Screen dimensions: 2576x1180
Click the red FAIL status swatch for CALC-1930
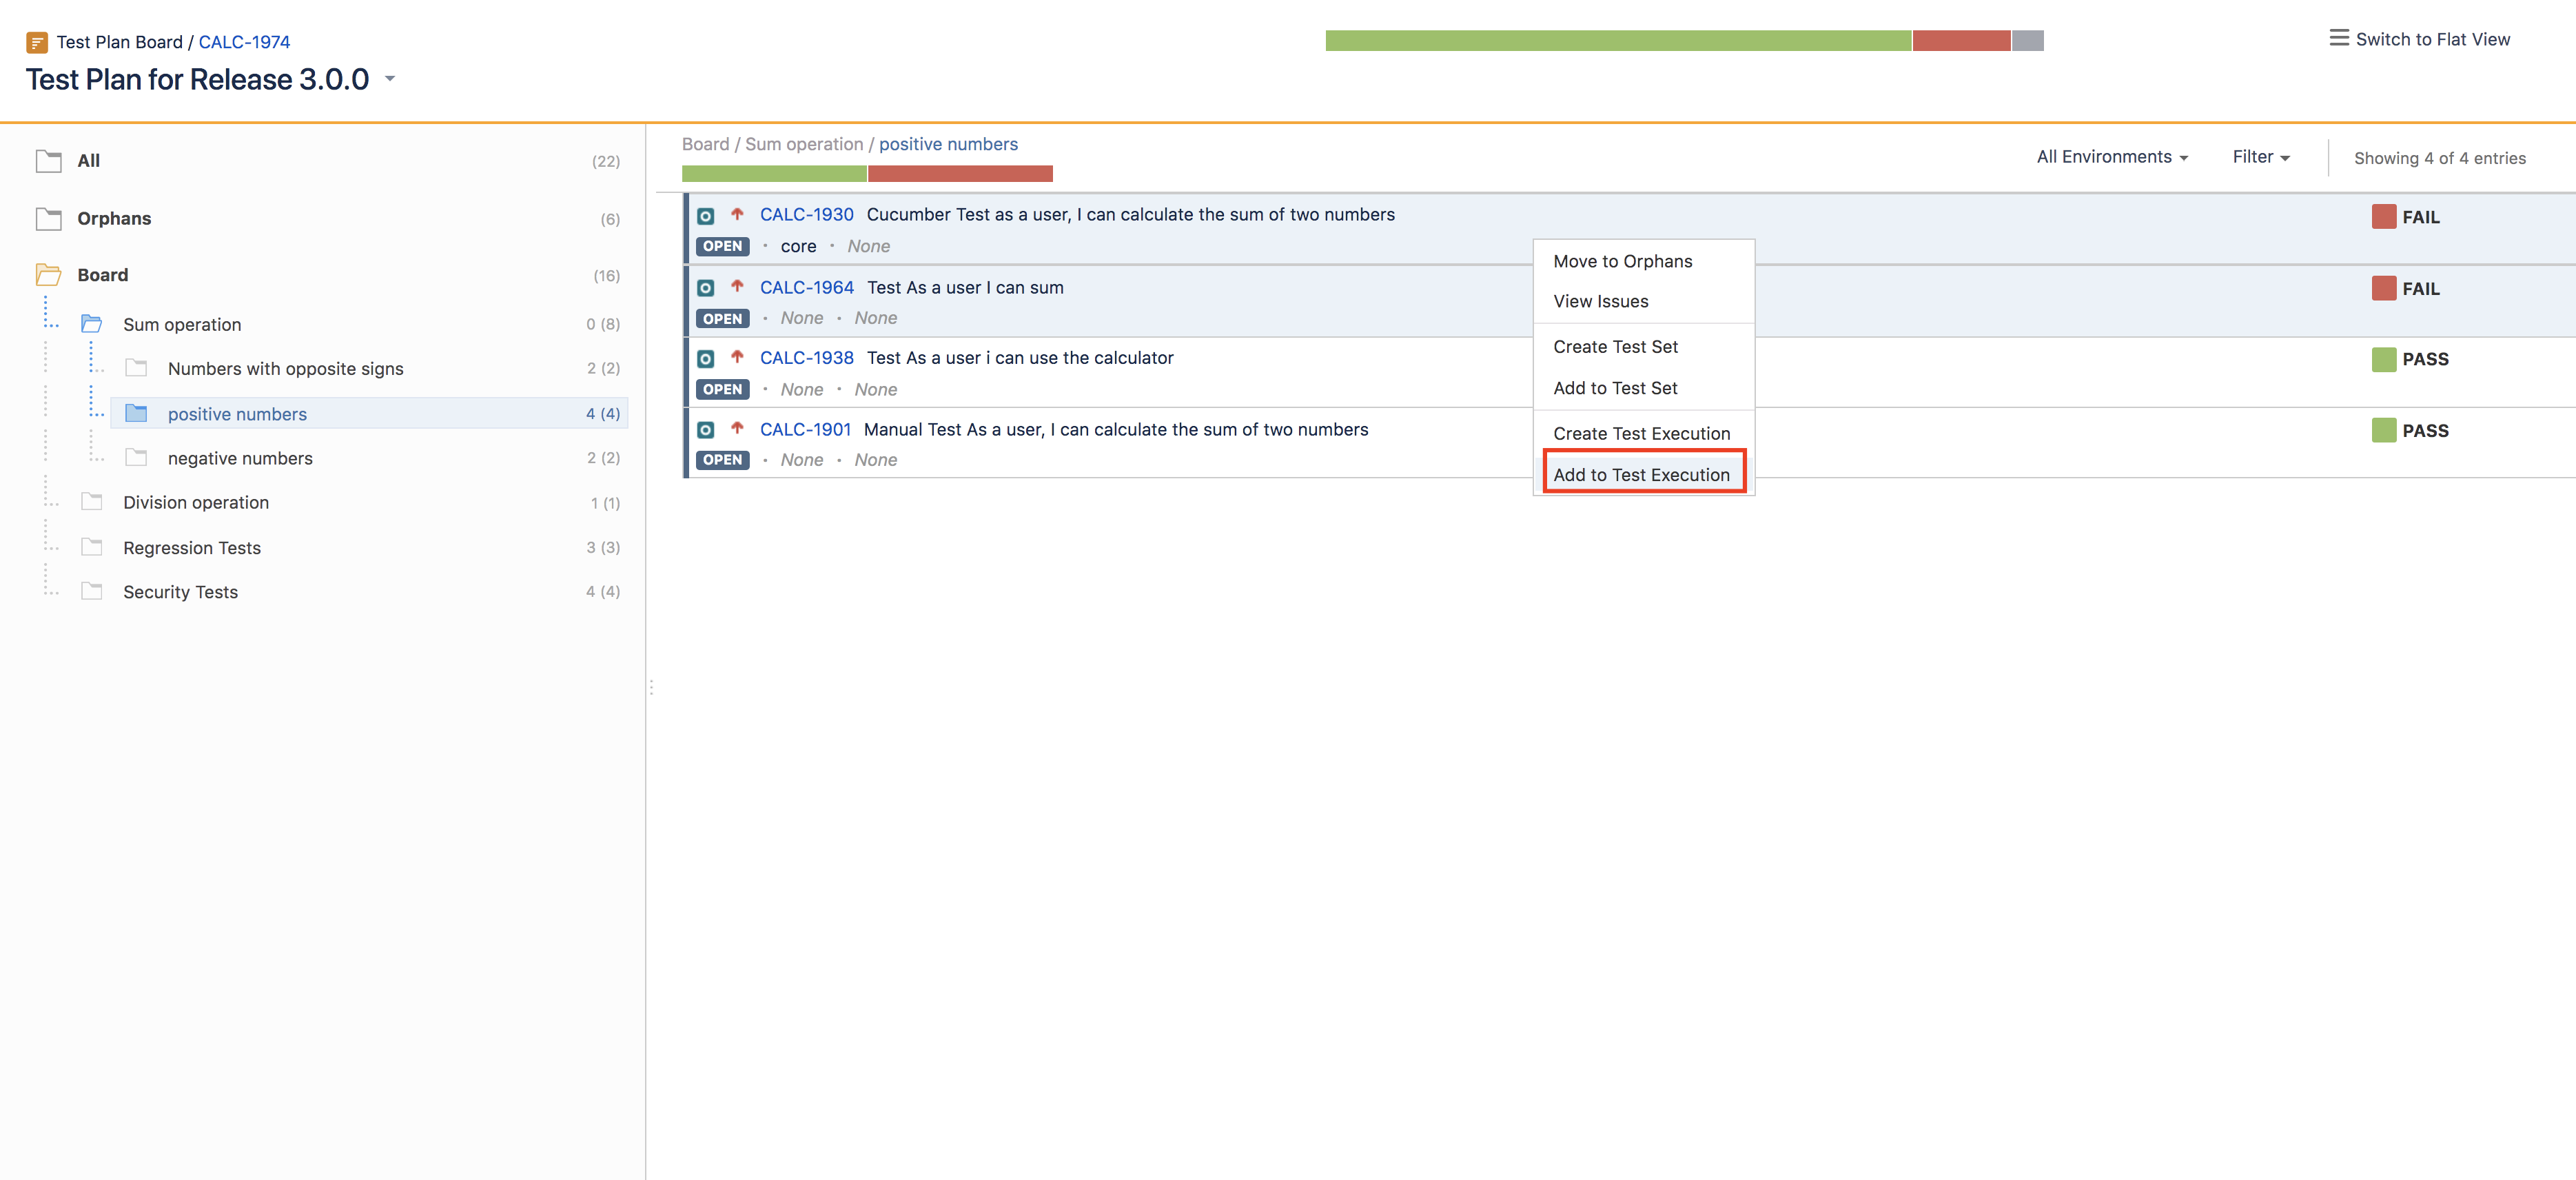(x=2383, y=216)
